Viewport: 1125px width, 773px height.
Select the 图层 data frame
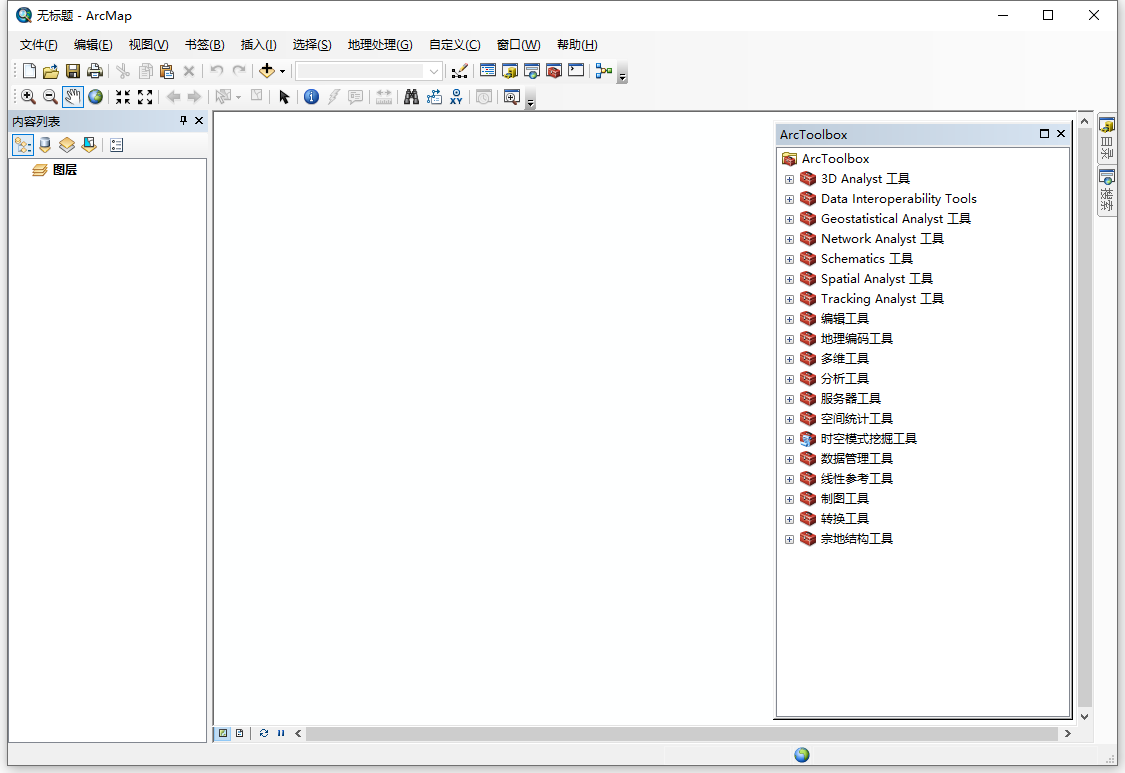pyautogui.click(x=65, y=170)
